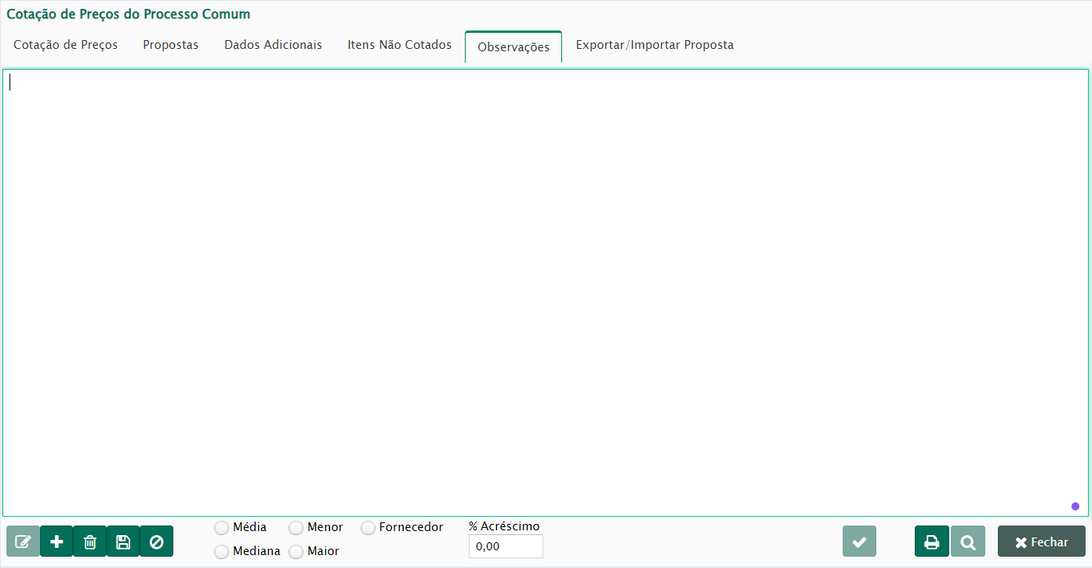Print using the printer icon
Image resolution: width=1092 pixels, height=568 pixels.
point(931,542)
